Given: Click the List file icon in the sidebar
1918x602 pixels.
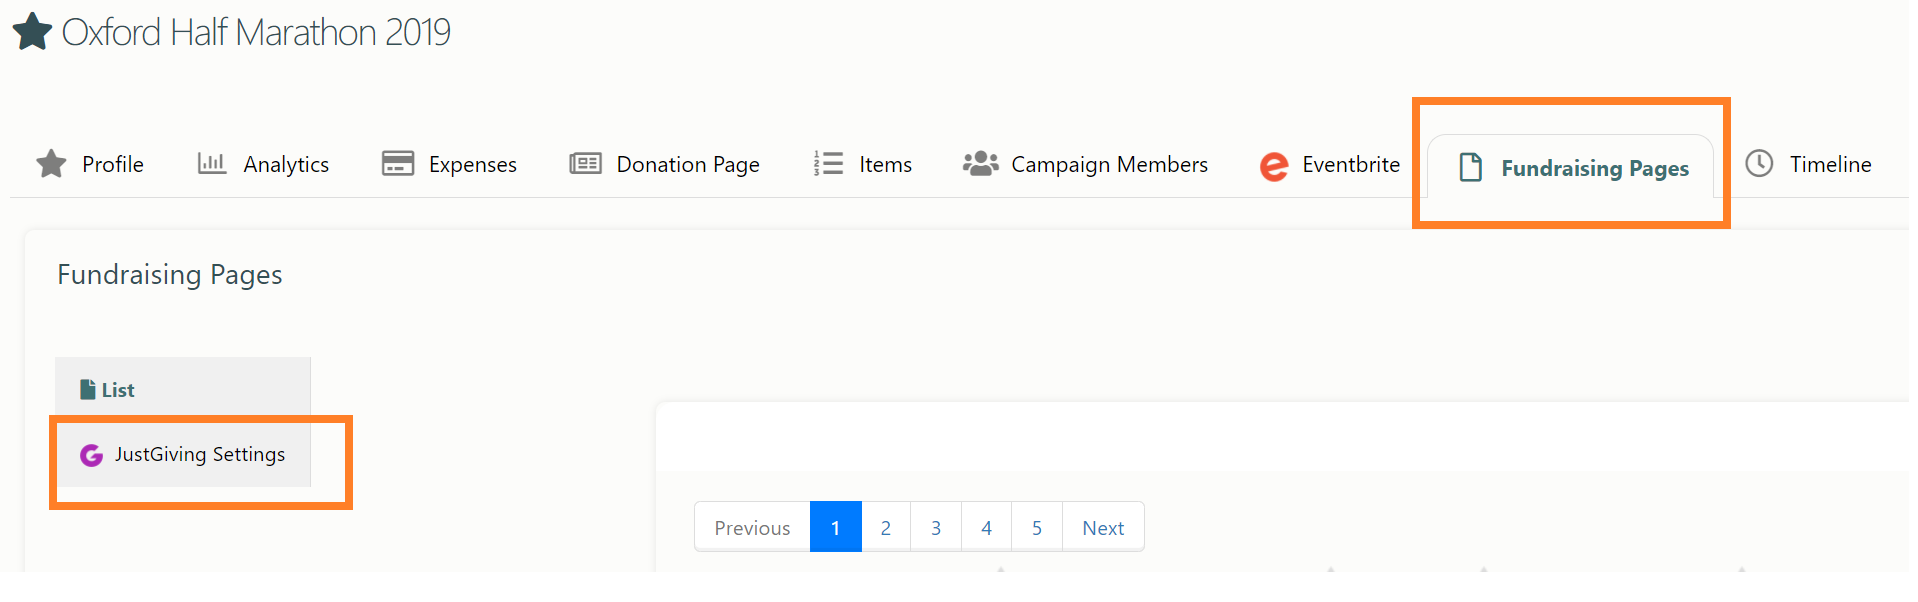Looking at the screenshot, I should (88, 389).
